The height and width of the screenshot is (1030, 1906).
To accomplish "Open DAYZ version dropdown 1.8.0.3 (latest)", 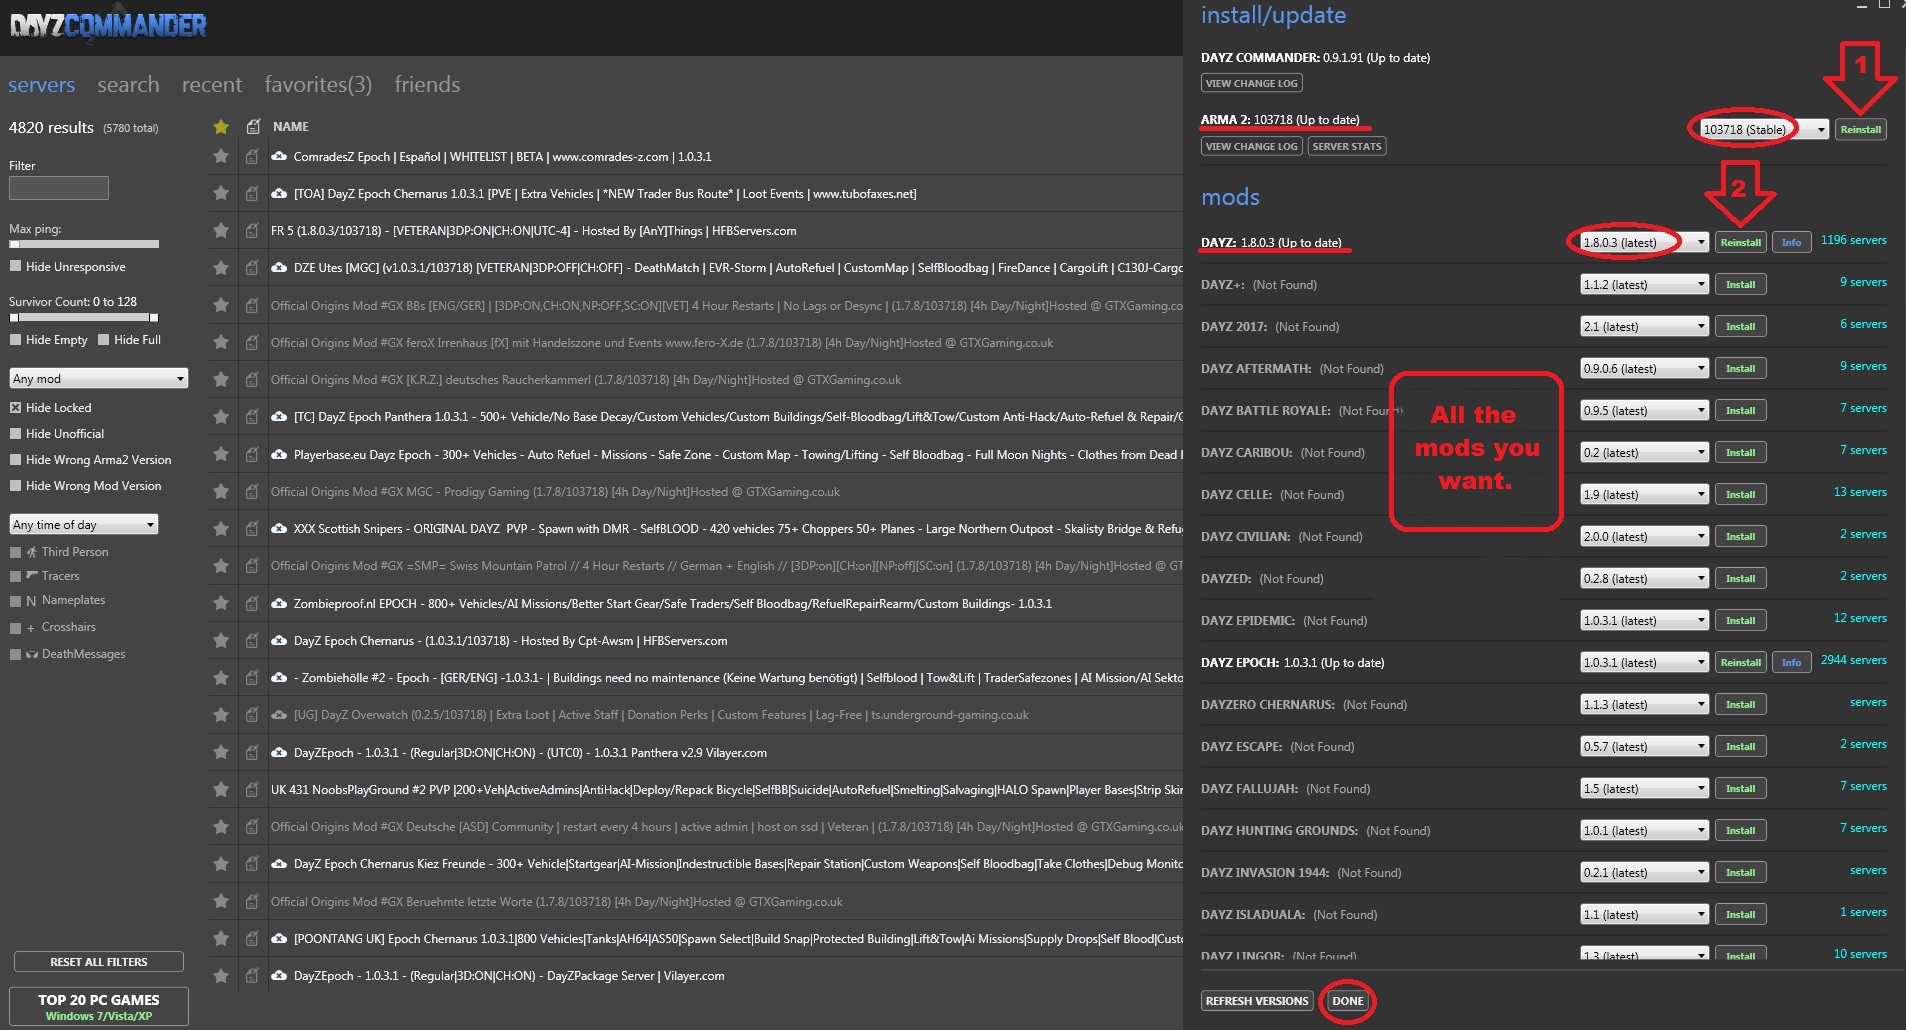I will pos(1644,242).
